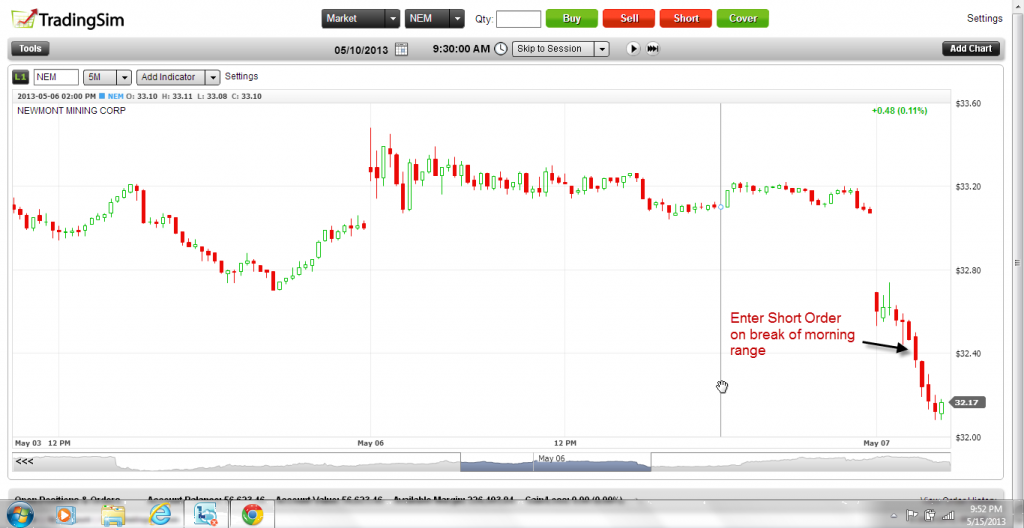Image resolution: width=1024 pixels, height=528 pixels.
Task: Click the $32.00 price axis label
Action: pyautogui.click(x=968, y=437)
